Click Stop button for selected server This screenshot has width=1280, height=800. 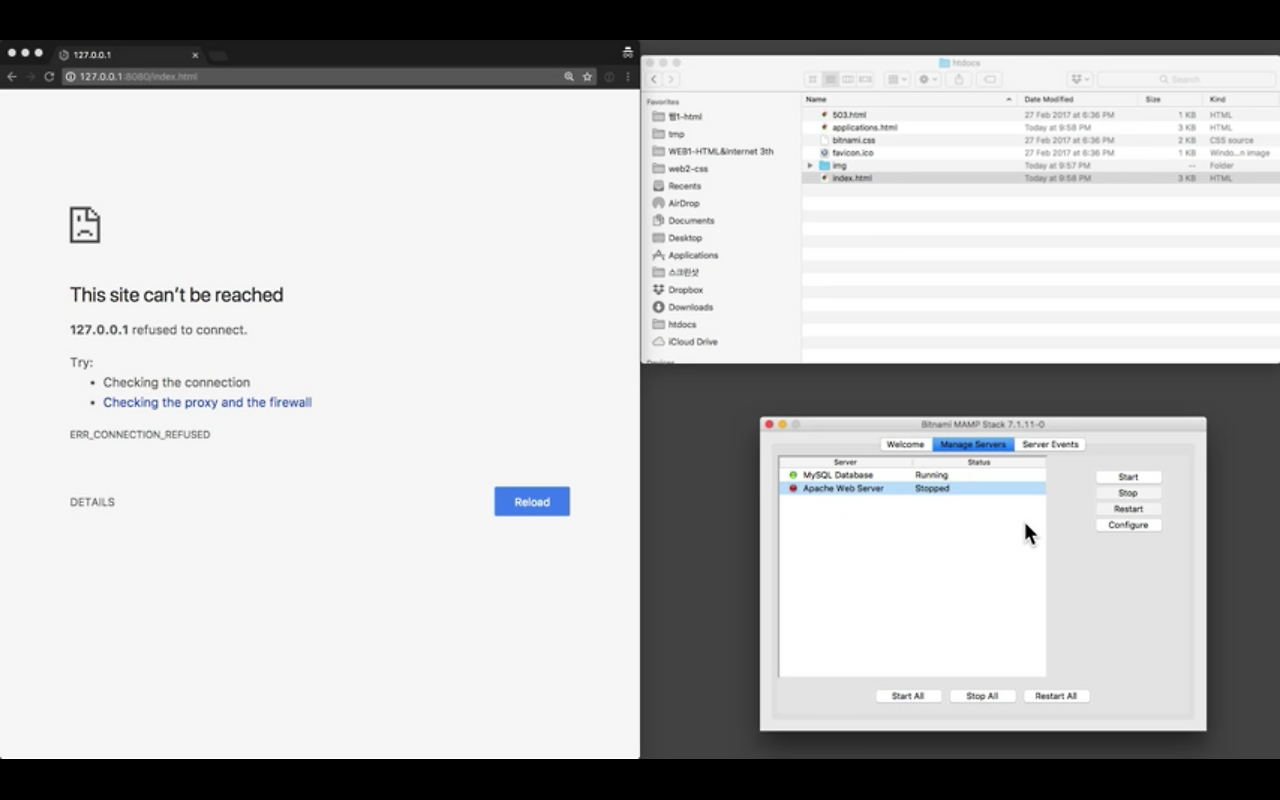(1128, 493)
